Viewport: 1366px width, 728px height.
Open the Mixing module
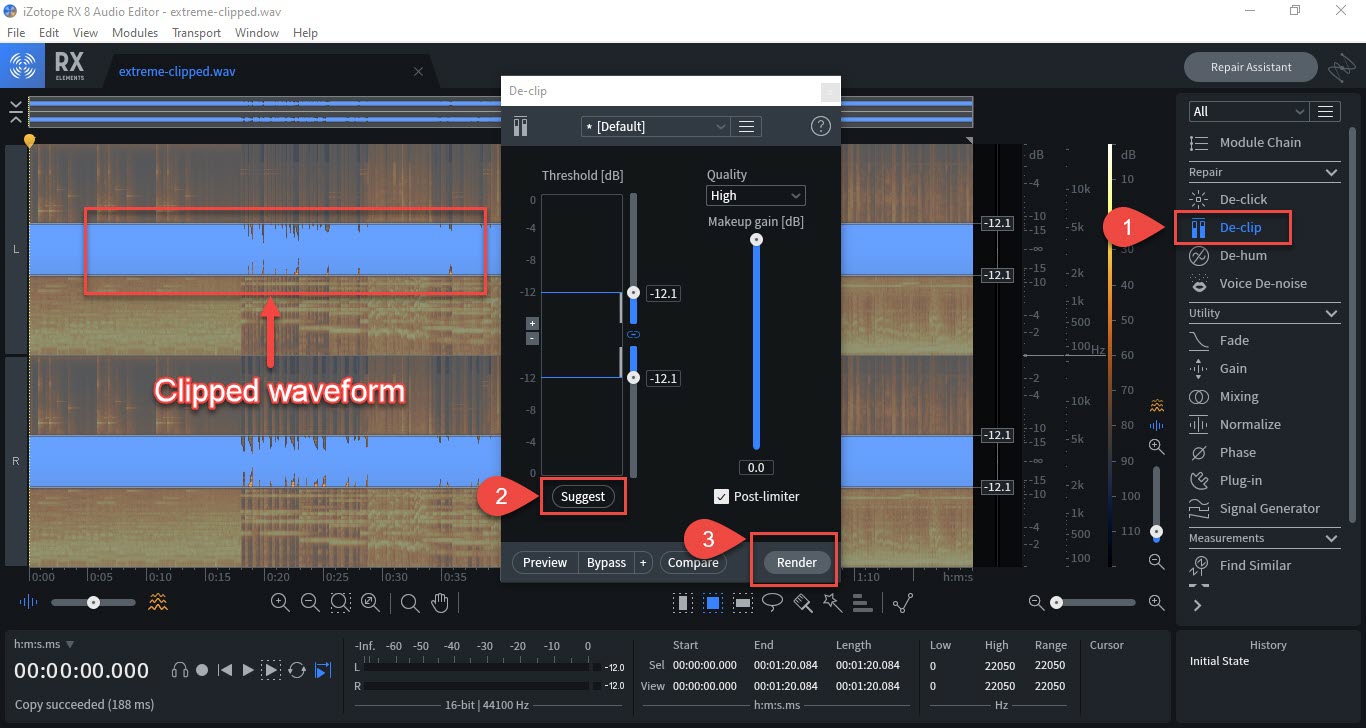[x=1239, y=396]
